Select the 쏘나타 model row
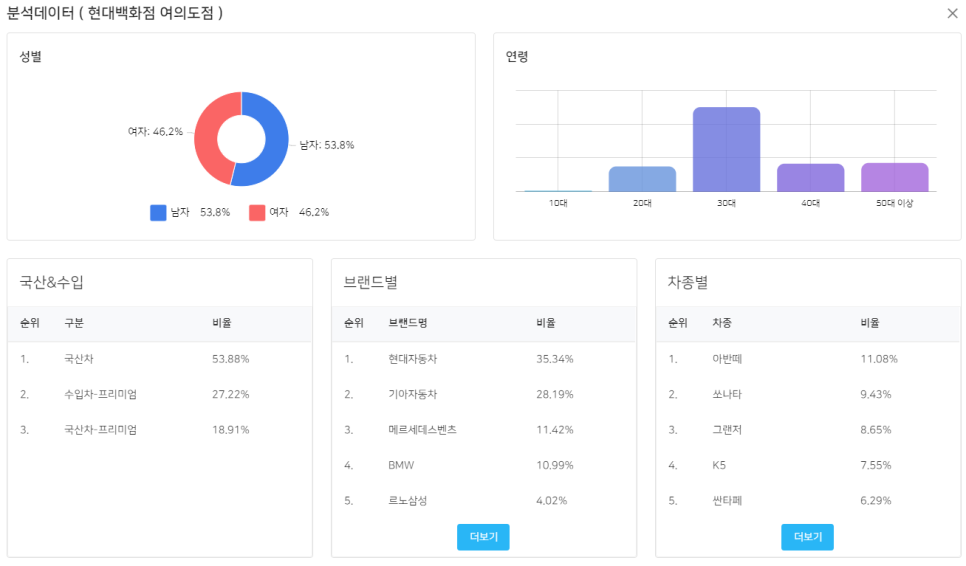 click(x=808, y=395)
